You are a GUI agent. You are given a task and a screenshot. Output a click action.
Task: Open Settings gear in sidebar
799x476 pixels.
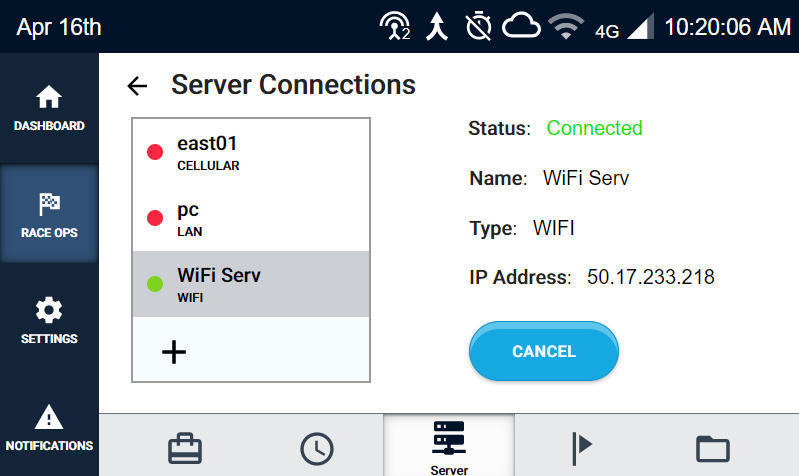49,320
